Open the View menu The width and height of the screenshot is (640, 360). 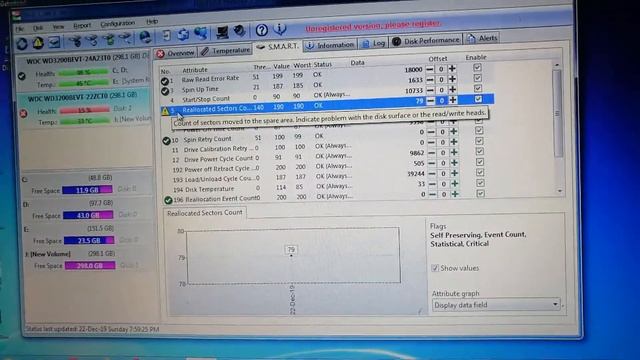coord(58,27)
